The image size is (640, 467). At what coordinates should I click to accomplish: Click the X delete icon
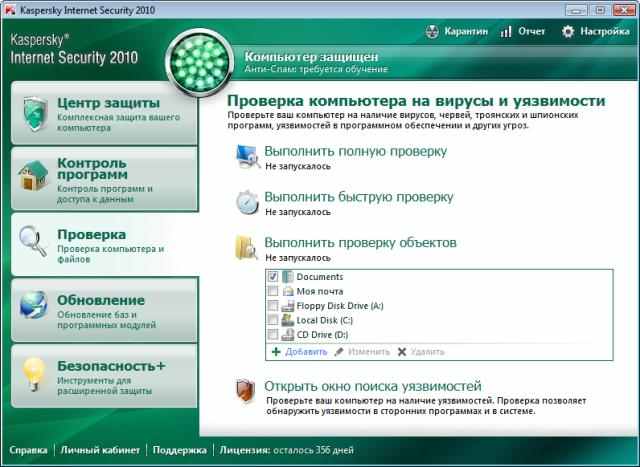point(402,351)
